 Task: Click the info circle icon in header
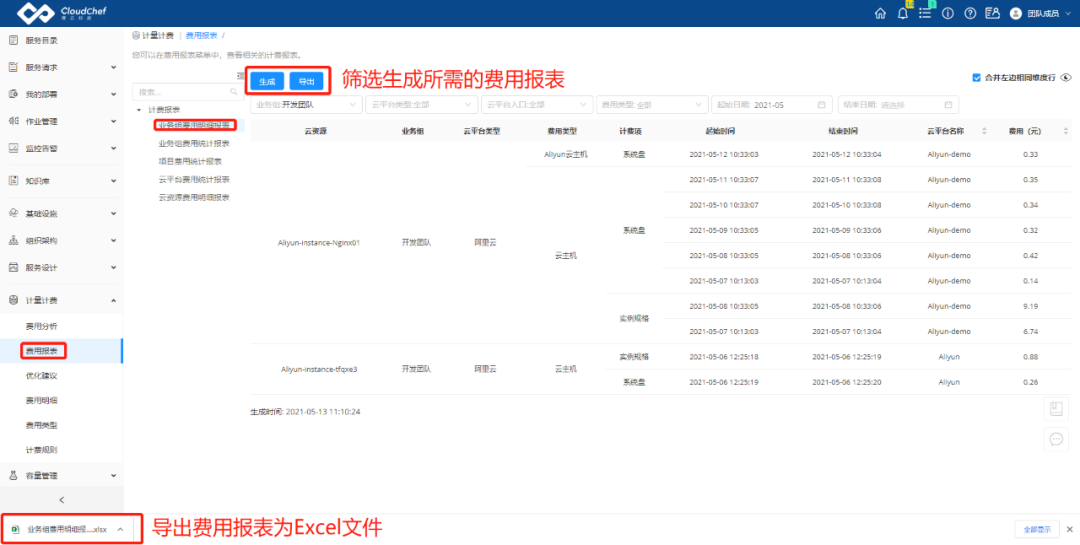(x=948, y=13)
